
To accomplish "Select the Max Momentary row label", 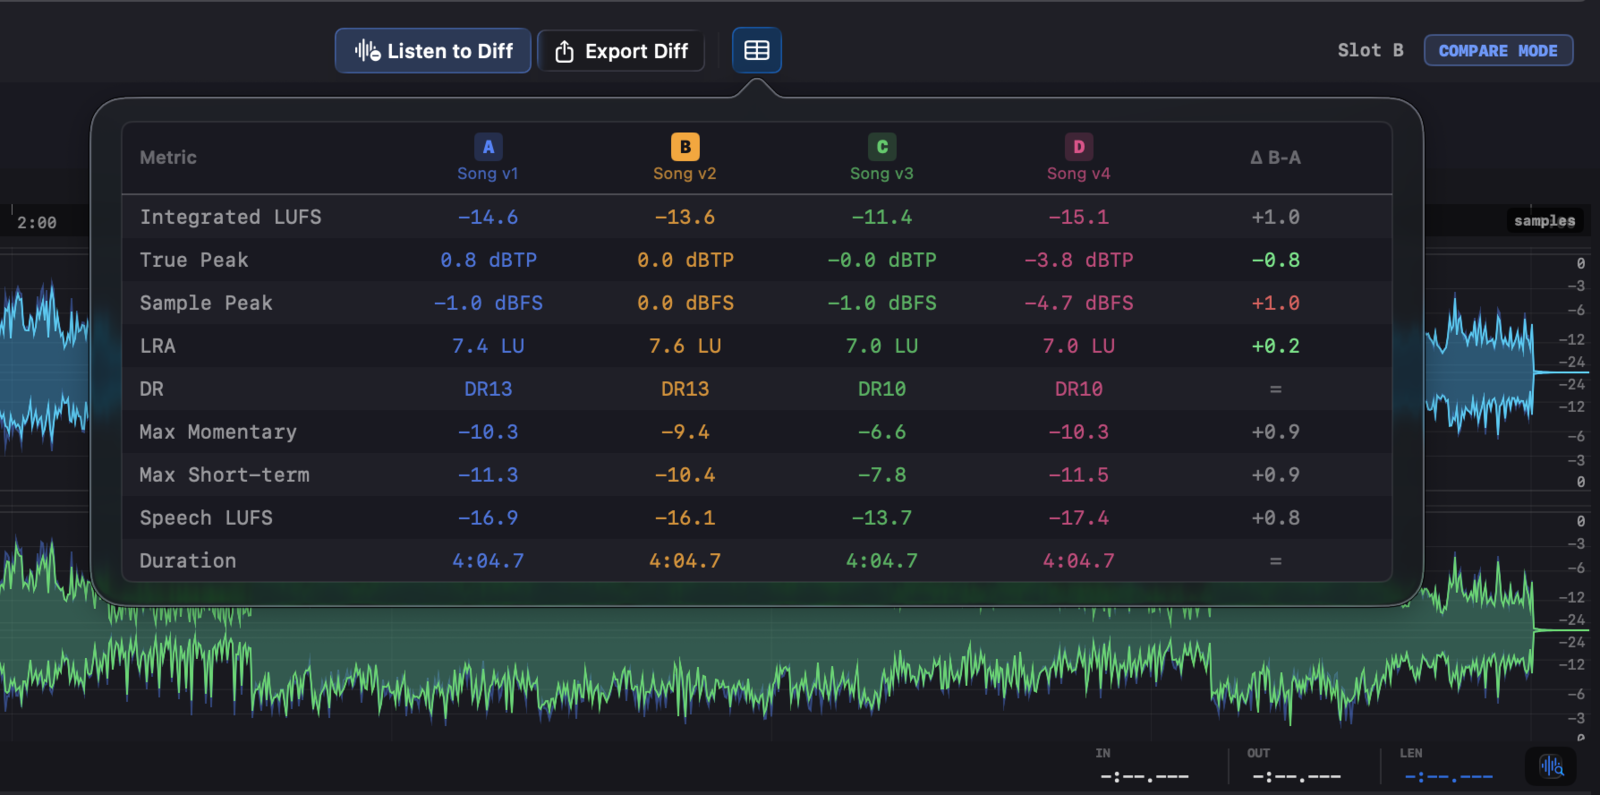I will pyautogui.click(x=218, y=432).
